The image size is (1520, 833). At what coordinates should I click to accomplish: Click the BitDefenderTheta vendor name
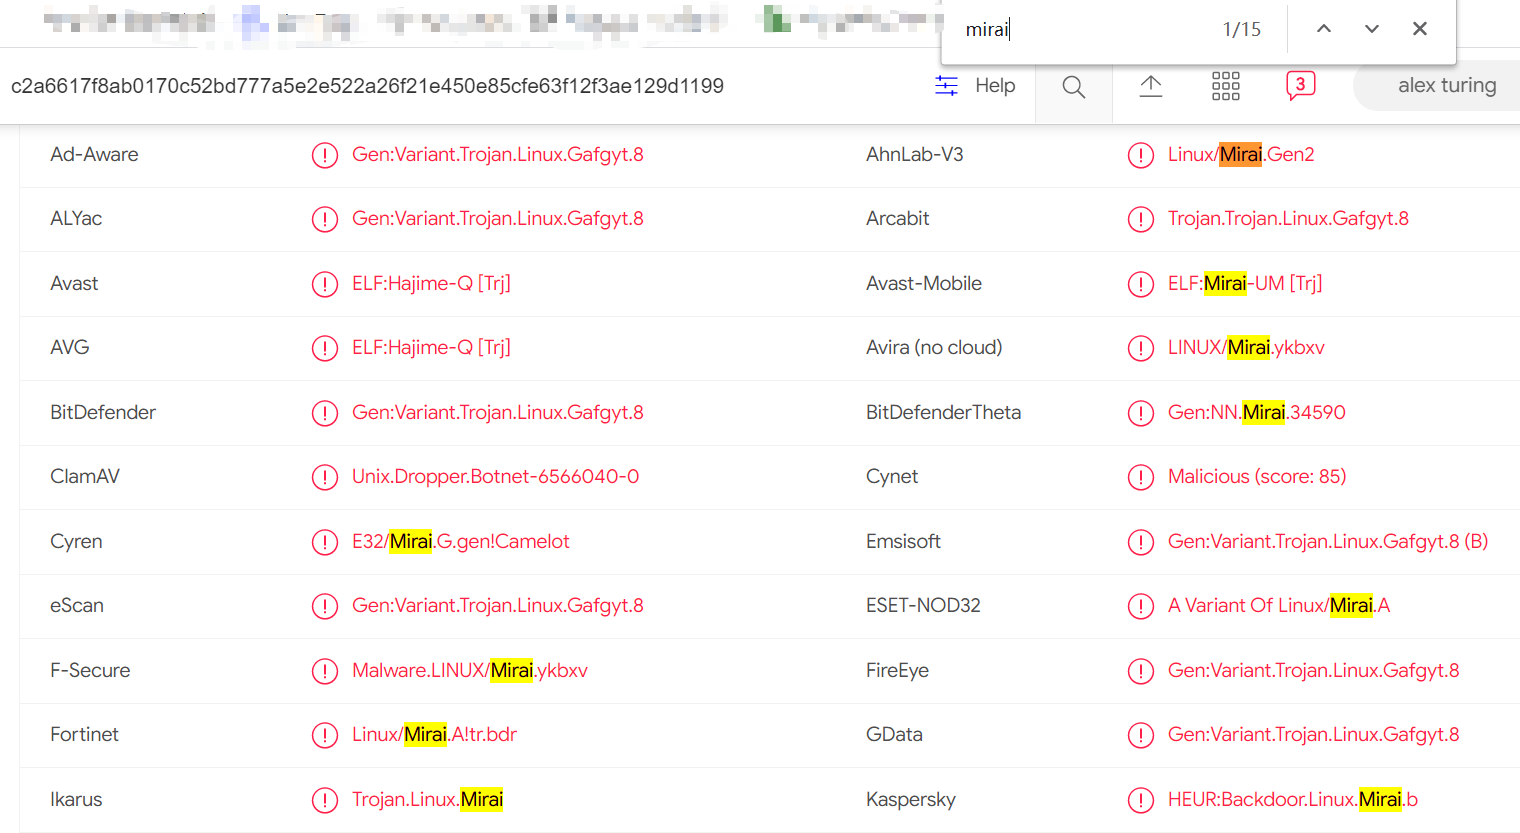[944, 413]
